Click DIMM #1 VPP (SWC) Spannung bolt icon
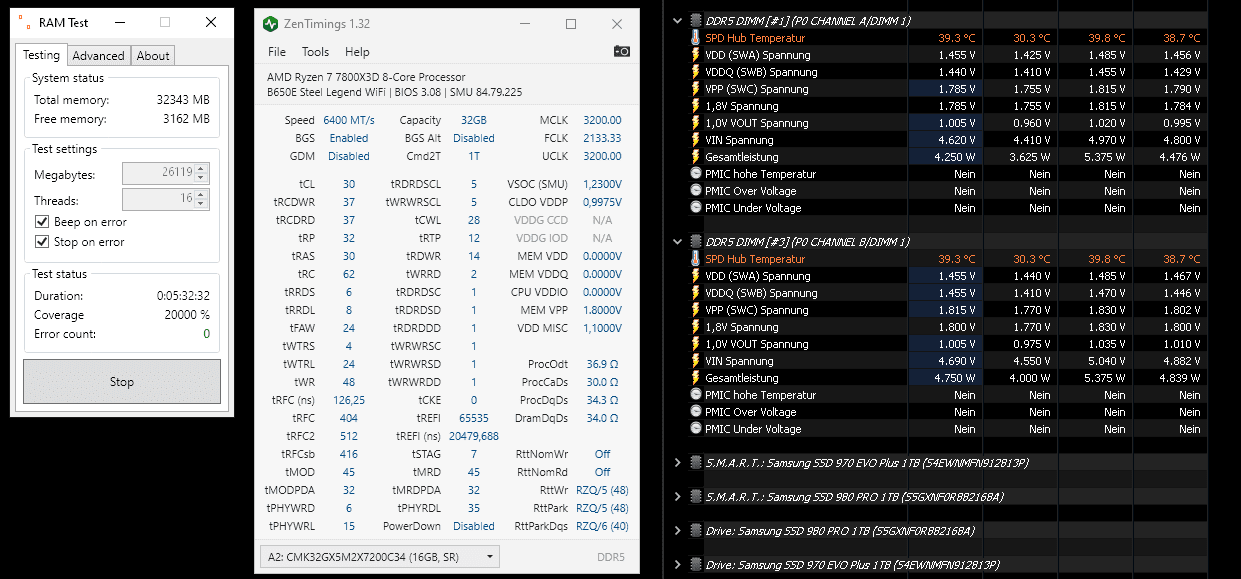 pos(695,89)
